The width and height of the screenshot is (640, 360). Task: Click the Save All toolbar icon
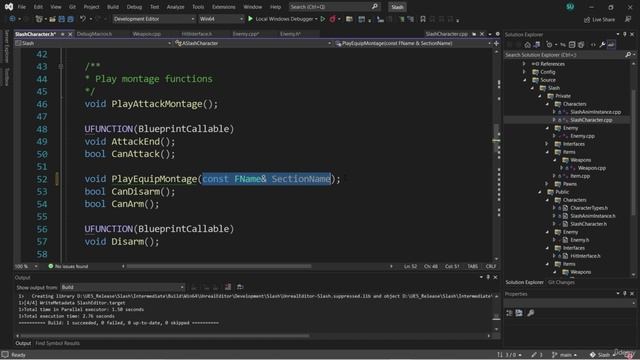[x=71, y=19]
